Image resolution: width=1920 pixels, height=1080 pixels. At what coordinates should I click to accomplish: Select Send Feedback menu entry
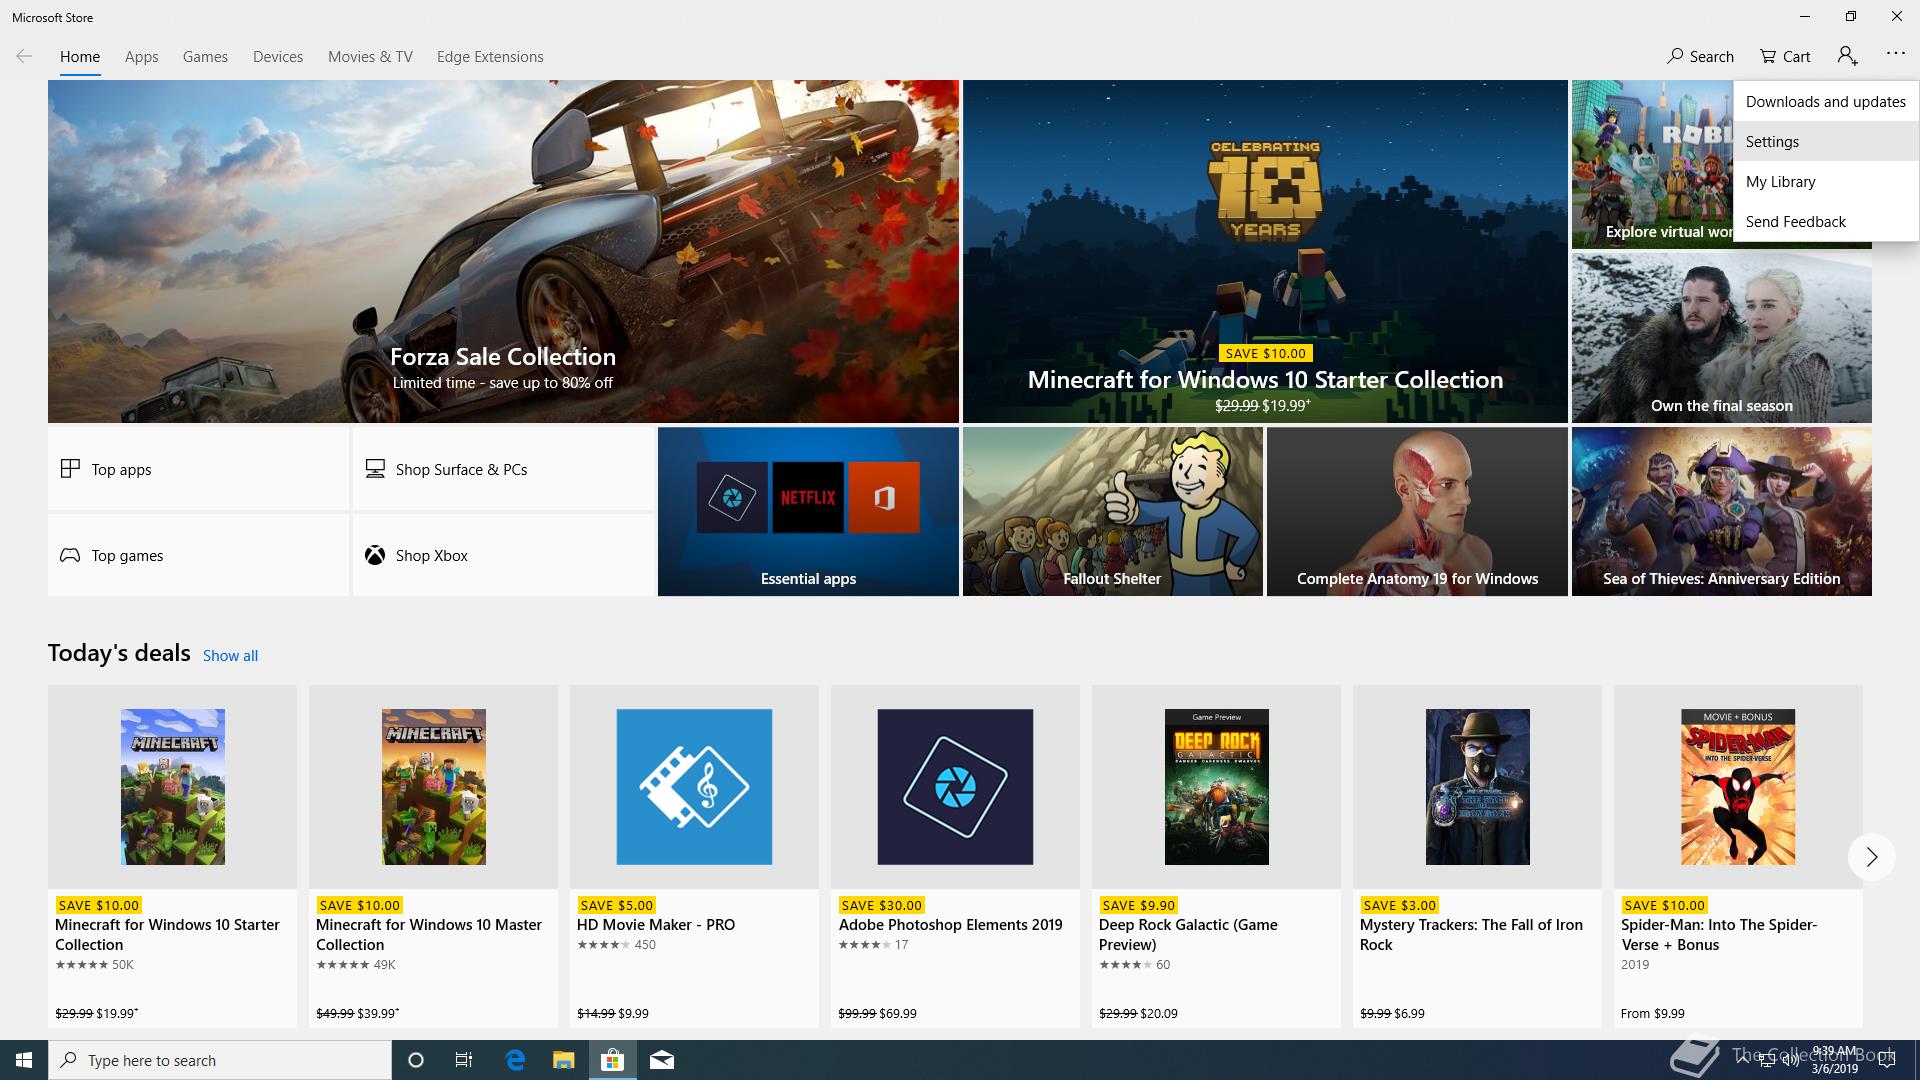point(1826,221)
